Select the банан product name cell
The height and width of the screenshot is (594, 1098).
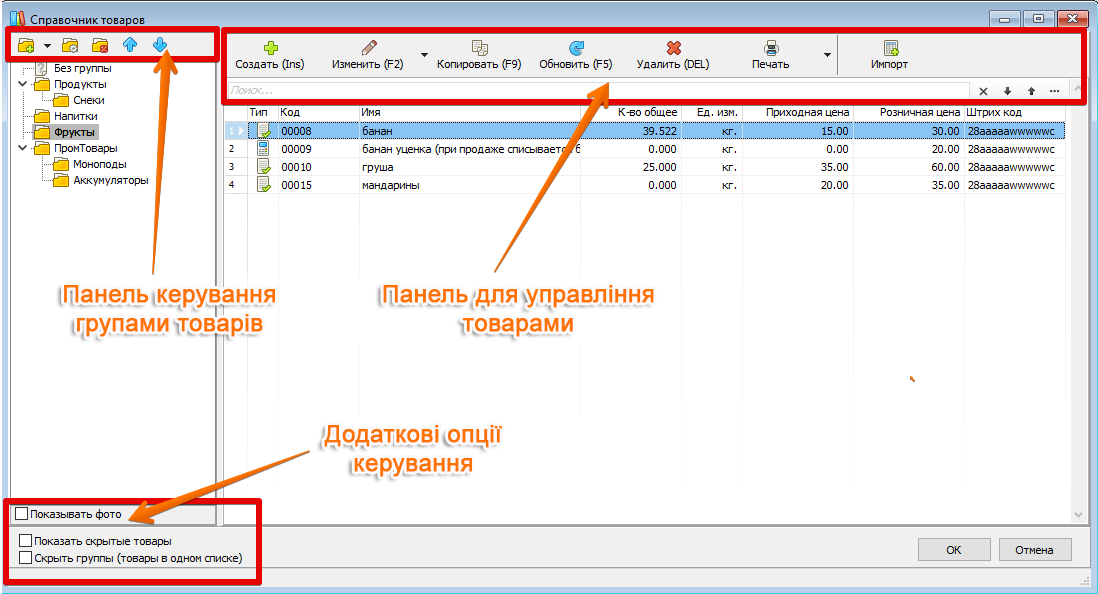tap(470, 131)
